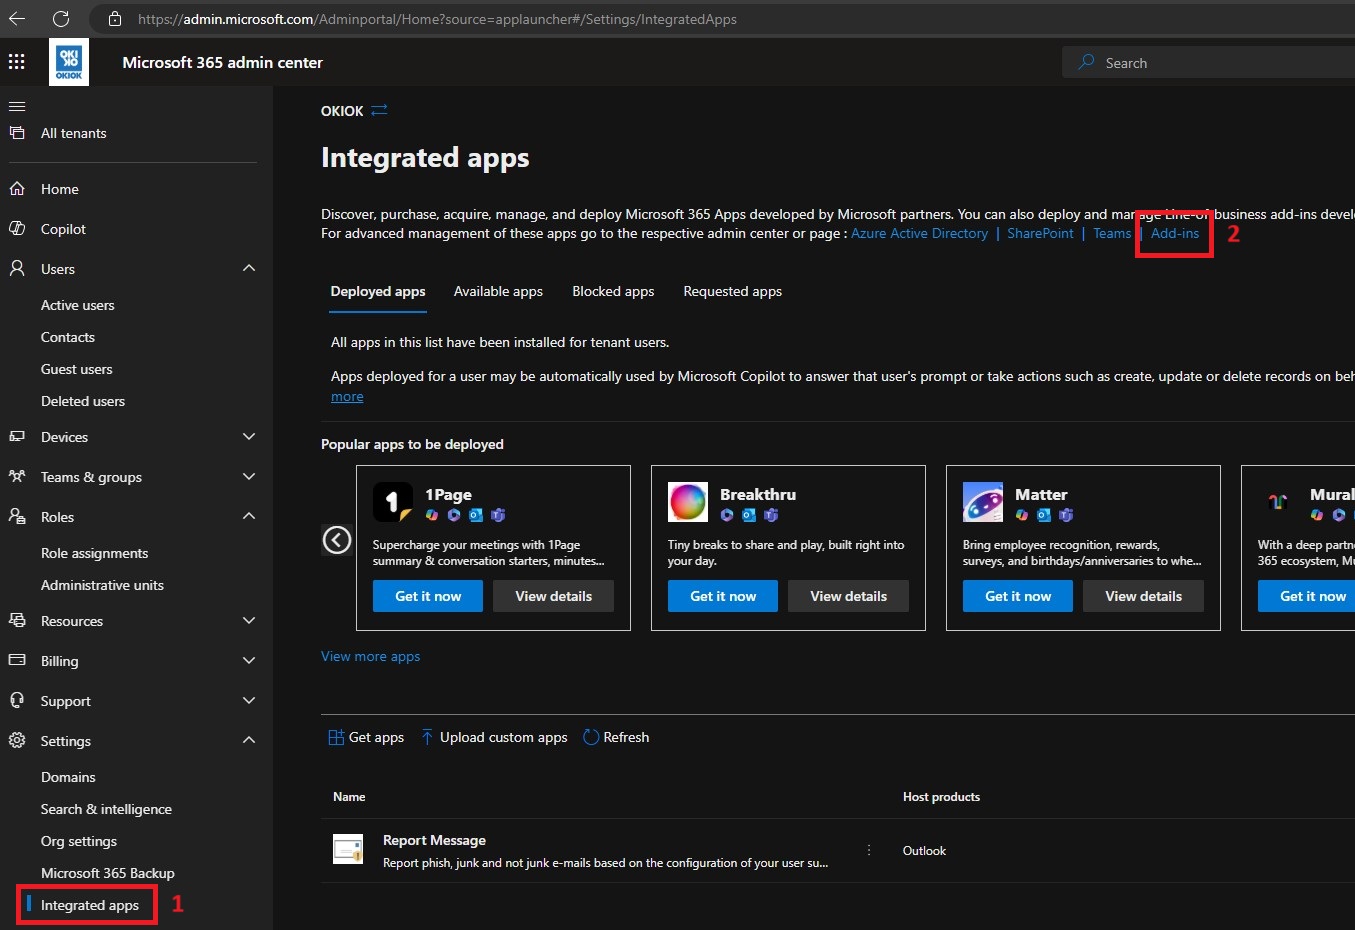Expand the Devices section chevron
This screenshot has height=930, width=1355.
pos(249,436)
